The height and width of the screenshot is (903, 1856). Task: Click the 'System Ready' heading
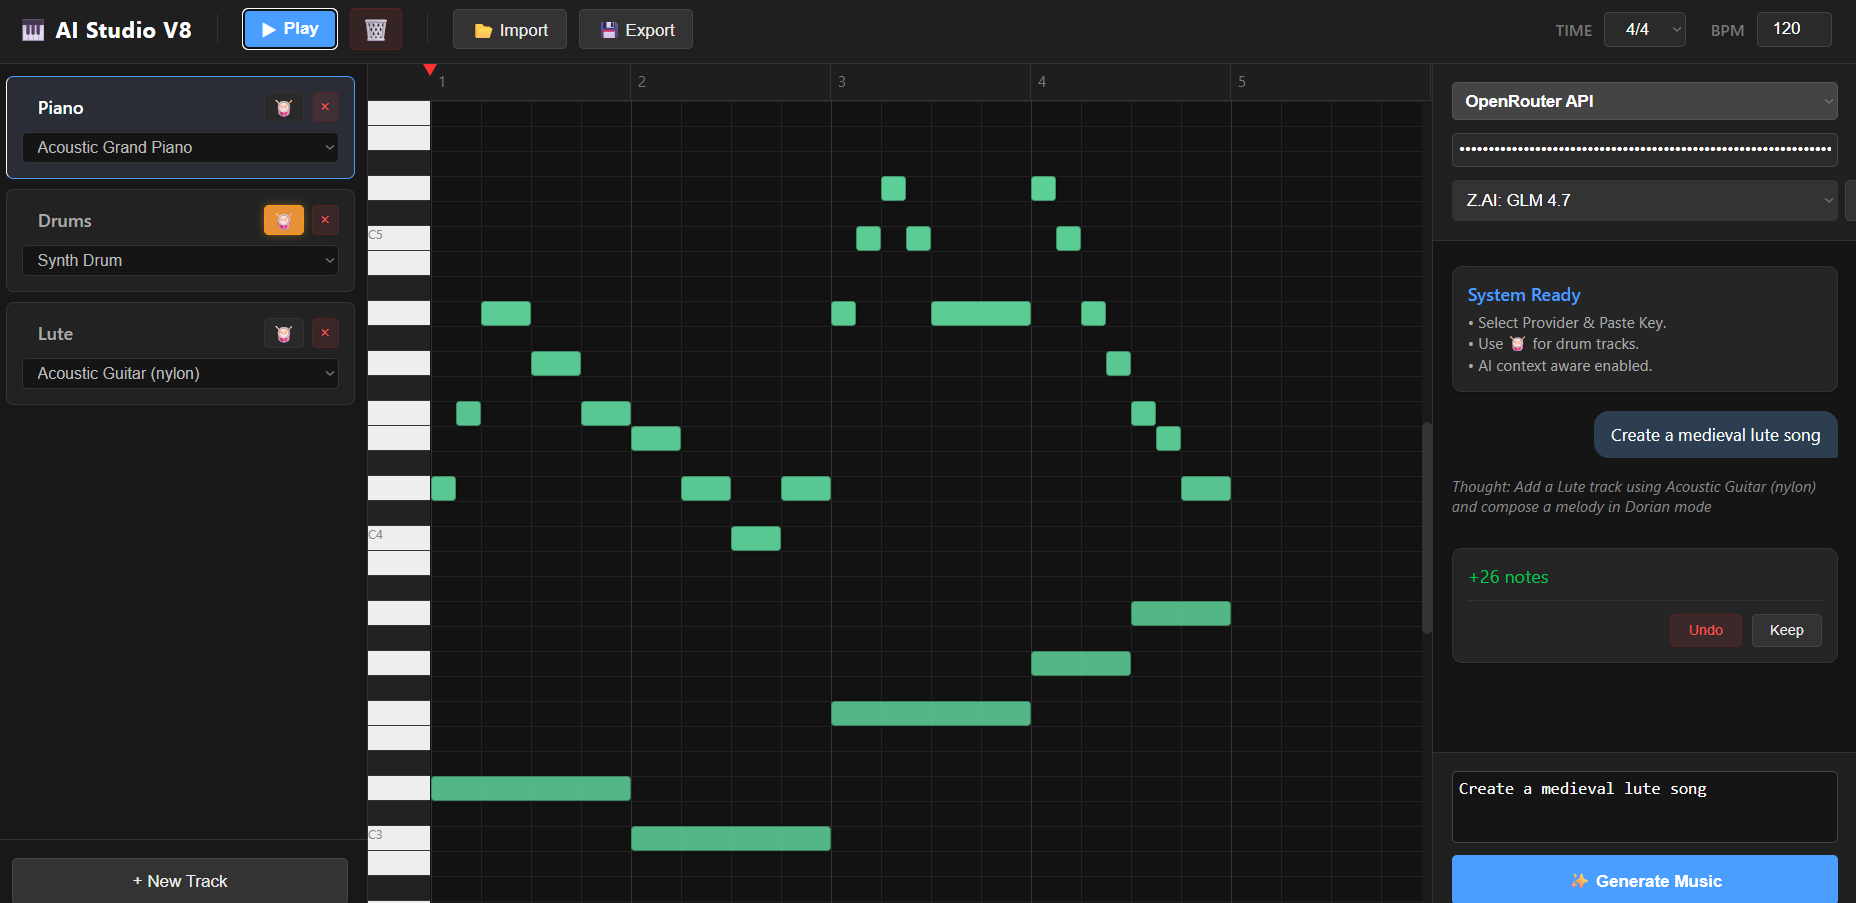pyautogui.click(x=1524, y=295)
